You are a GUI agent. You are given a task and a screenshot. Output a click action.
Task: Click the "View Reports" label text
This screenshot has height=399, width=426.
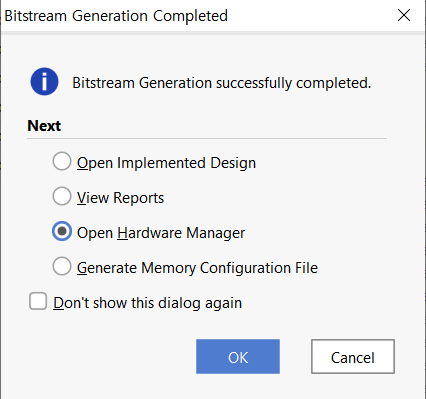(x=120, y=198)
